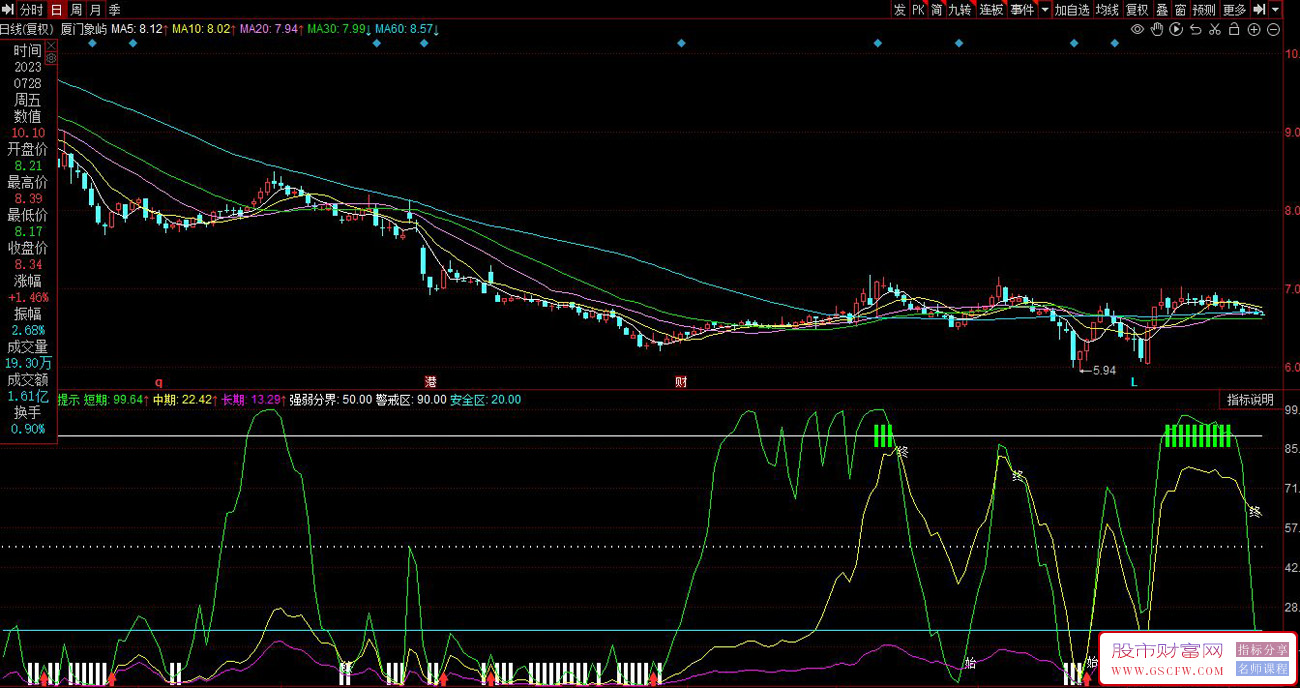Click the arrow-to-bar icon beside 更多
This screenshot has height=688, width=1300.
point(1259,10)
